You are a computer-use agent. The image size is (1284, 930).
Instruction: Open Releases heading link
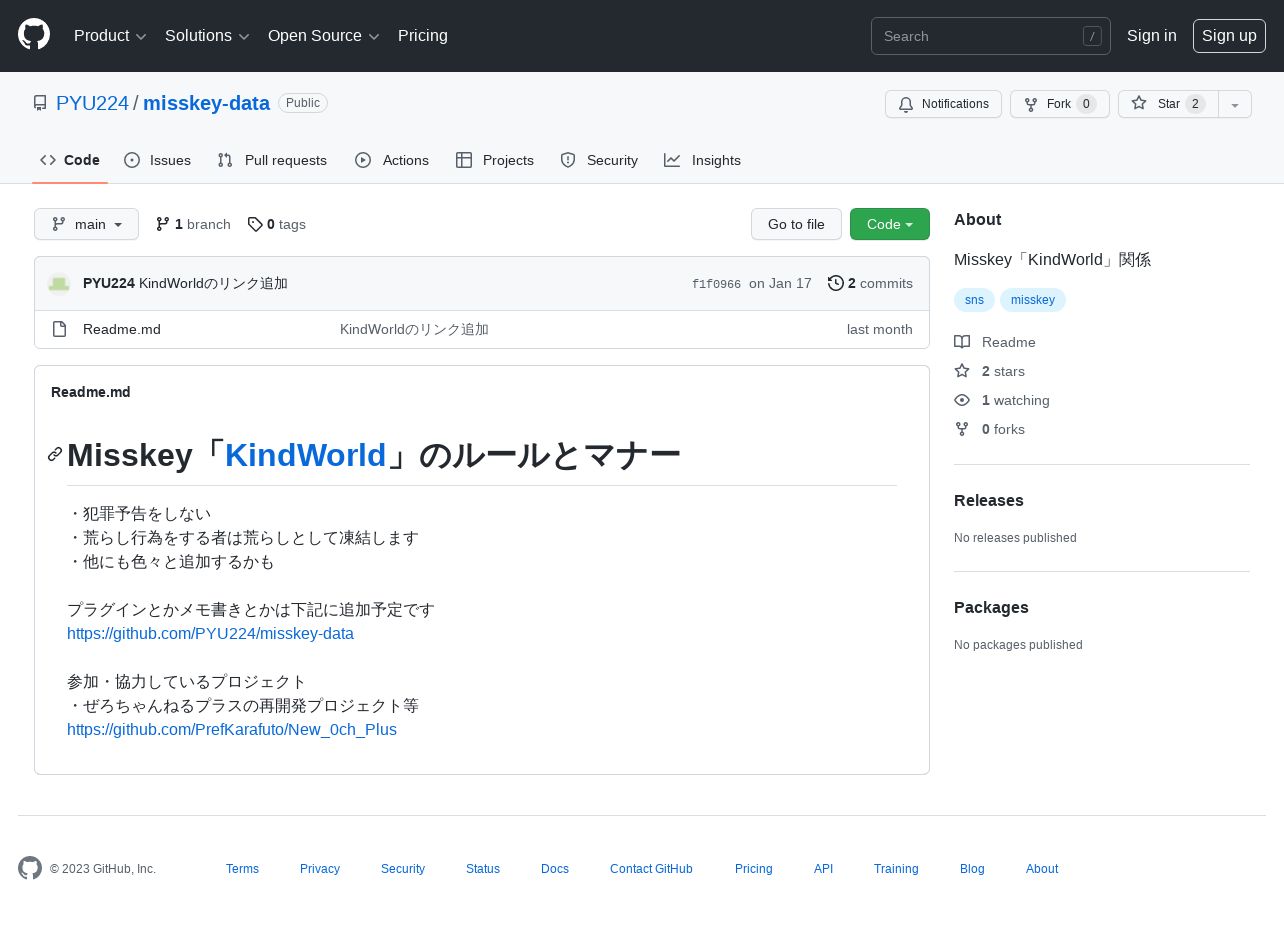pos(989,501)
